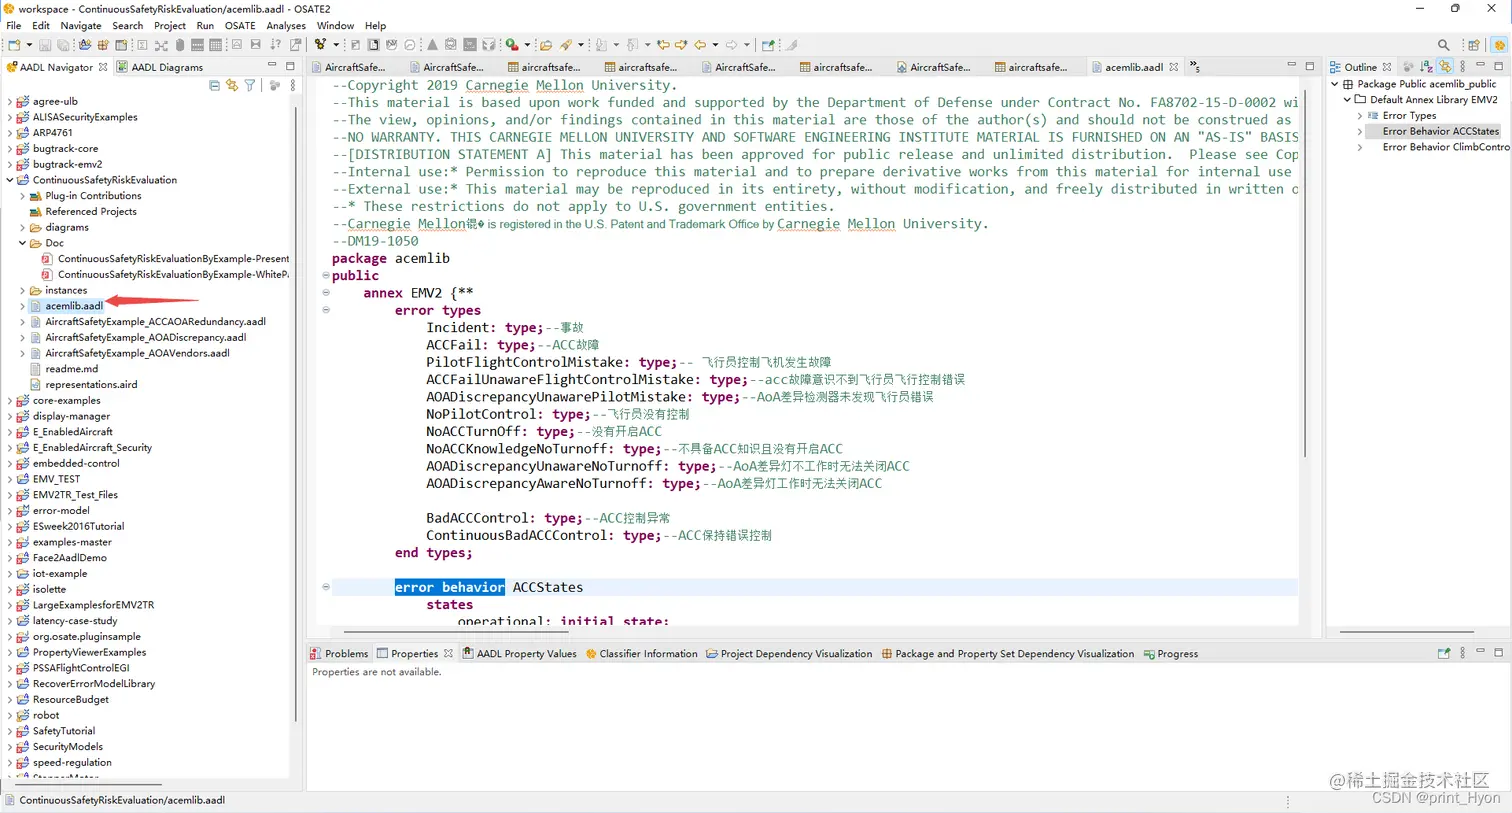This screenshot has height=813, width=1512.
Task: Click the bottom panel pin/open icon
Action: point(1443,653)
